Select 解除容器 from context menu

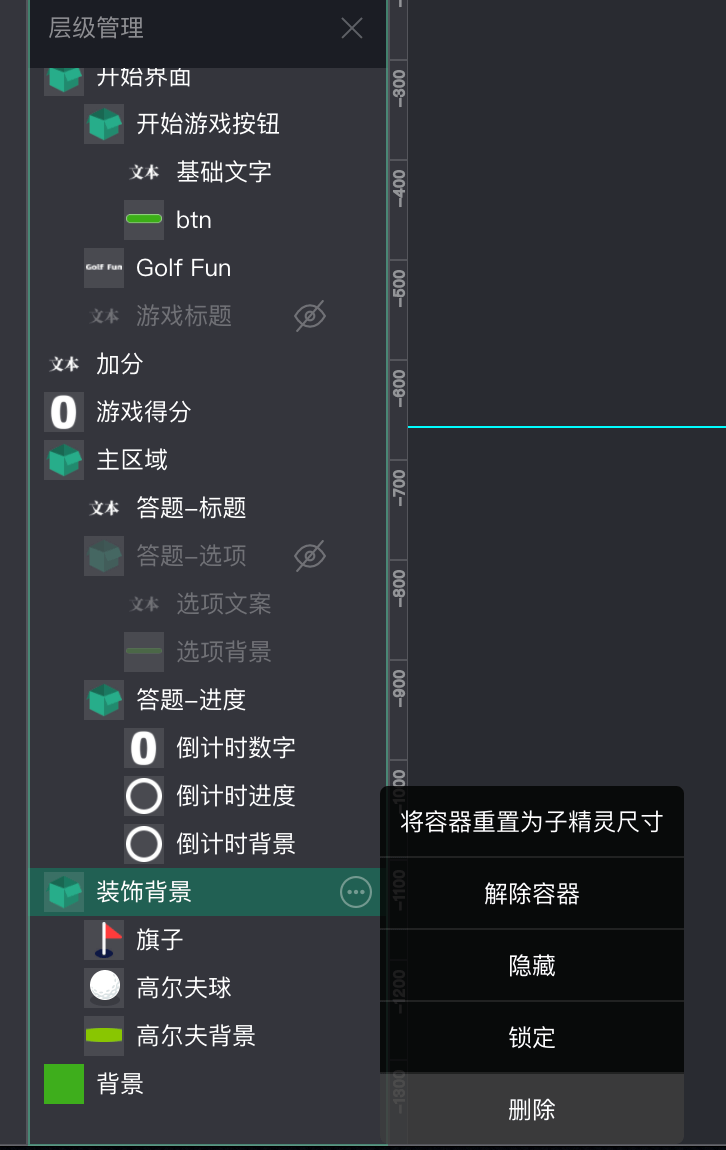[x=532, y=894]
